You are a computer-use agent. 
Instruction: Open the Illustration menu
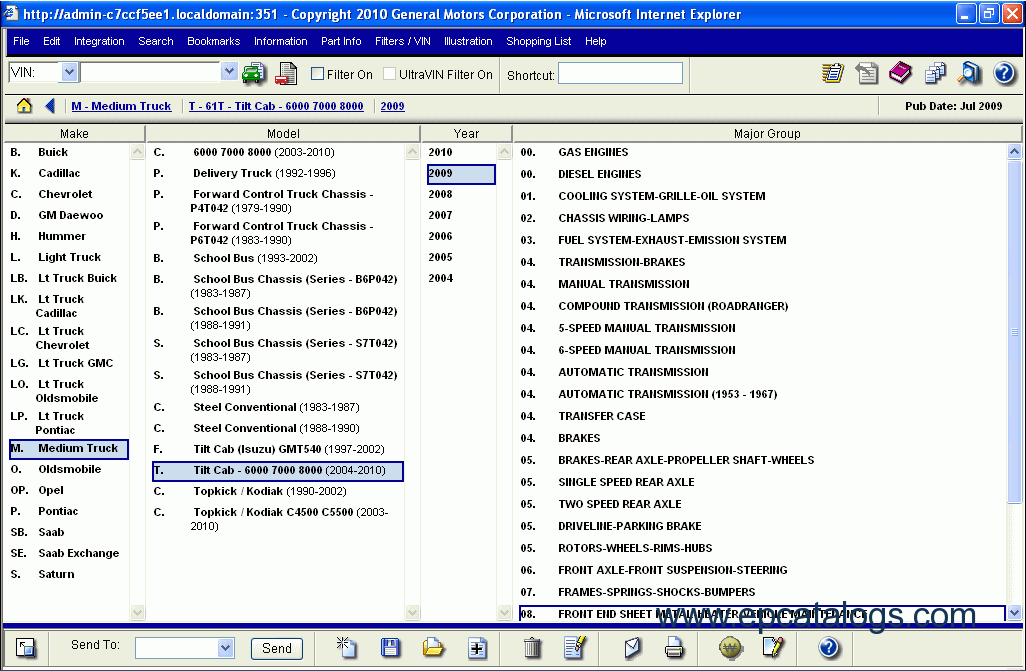pos(468,41)
